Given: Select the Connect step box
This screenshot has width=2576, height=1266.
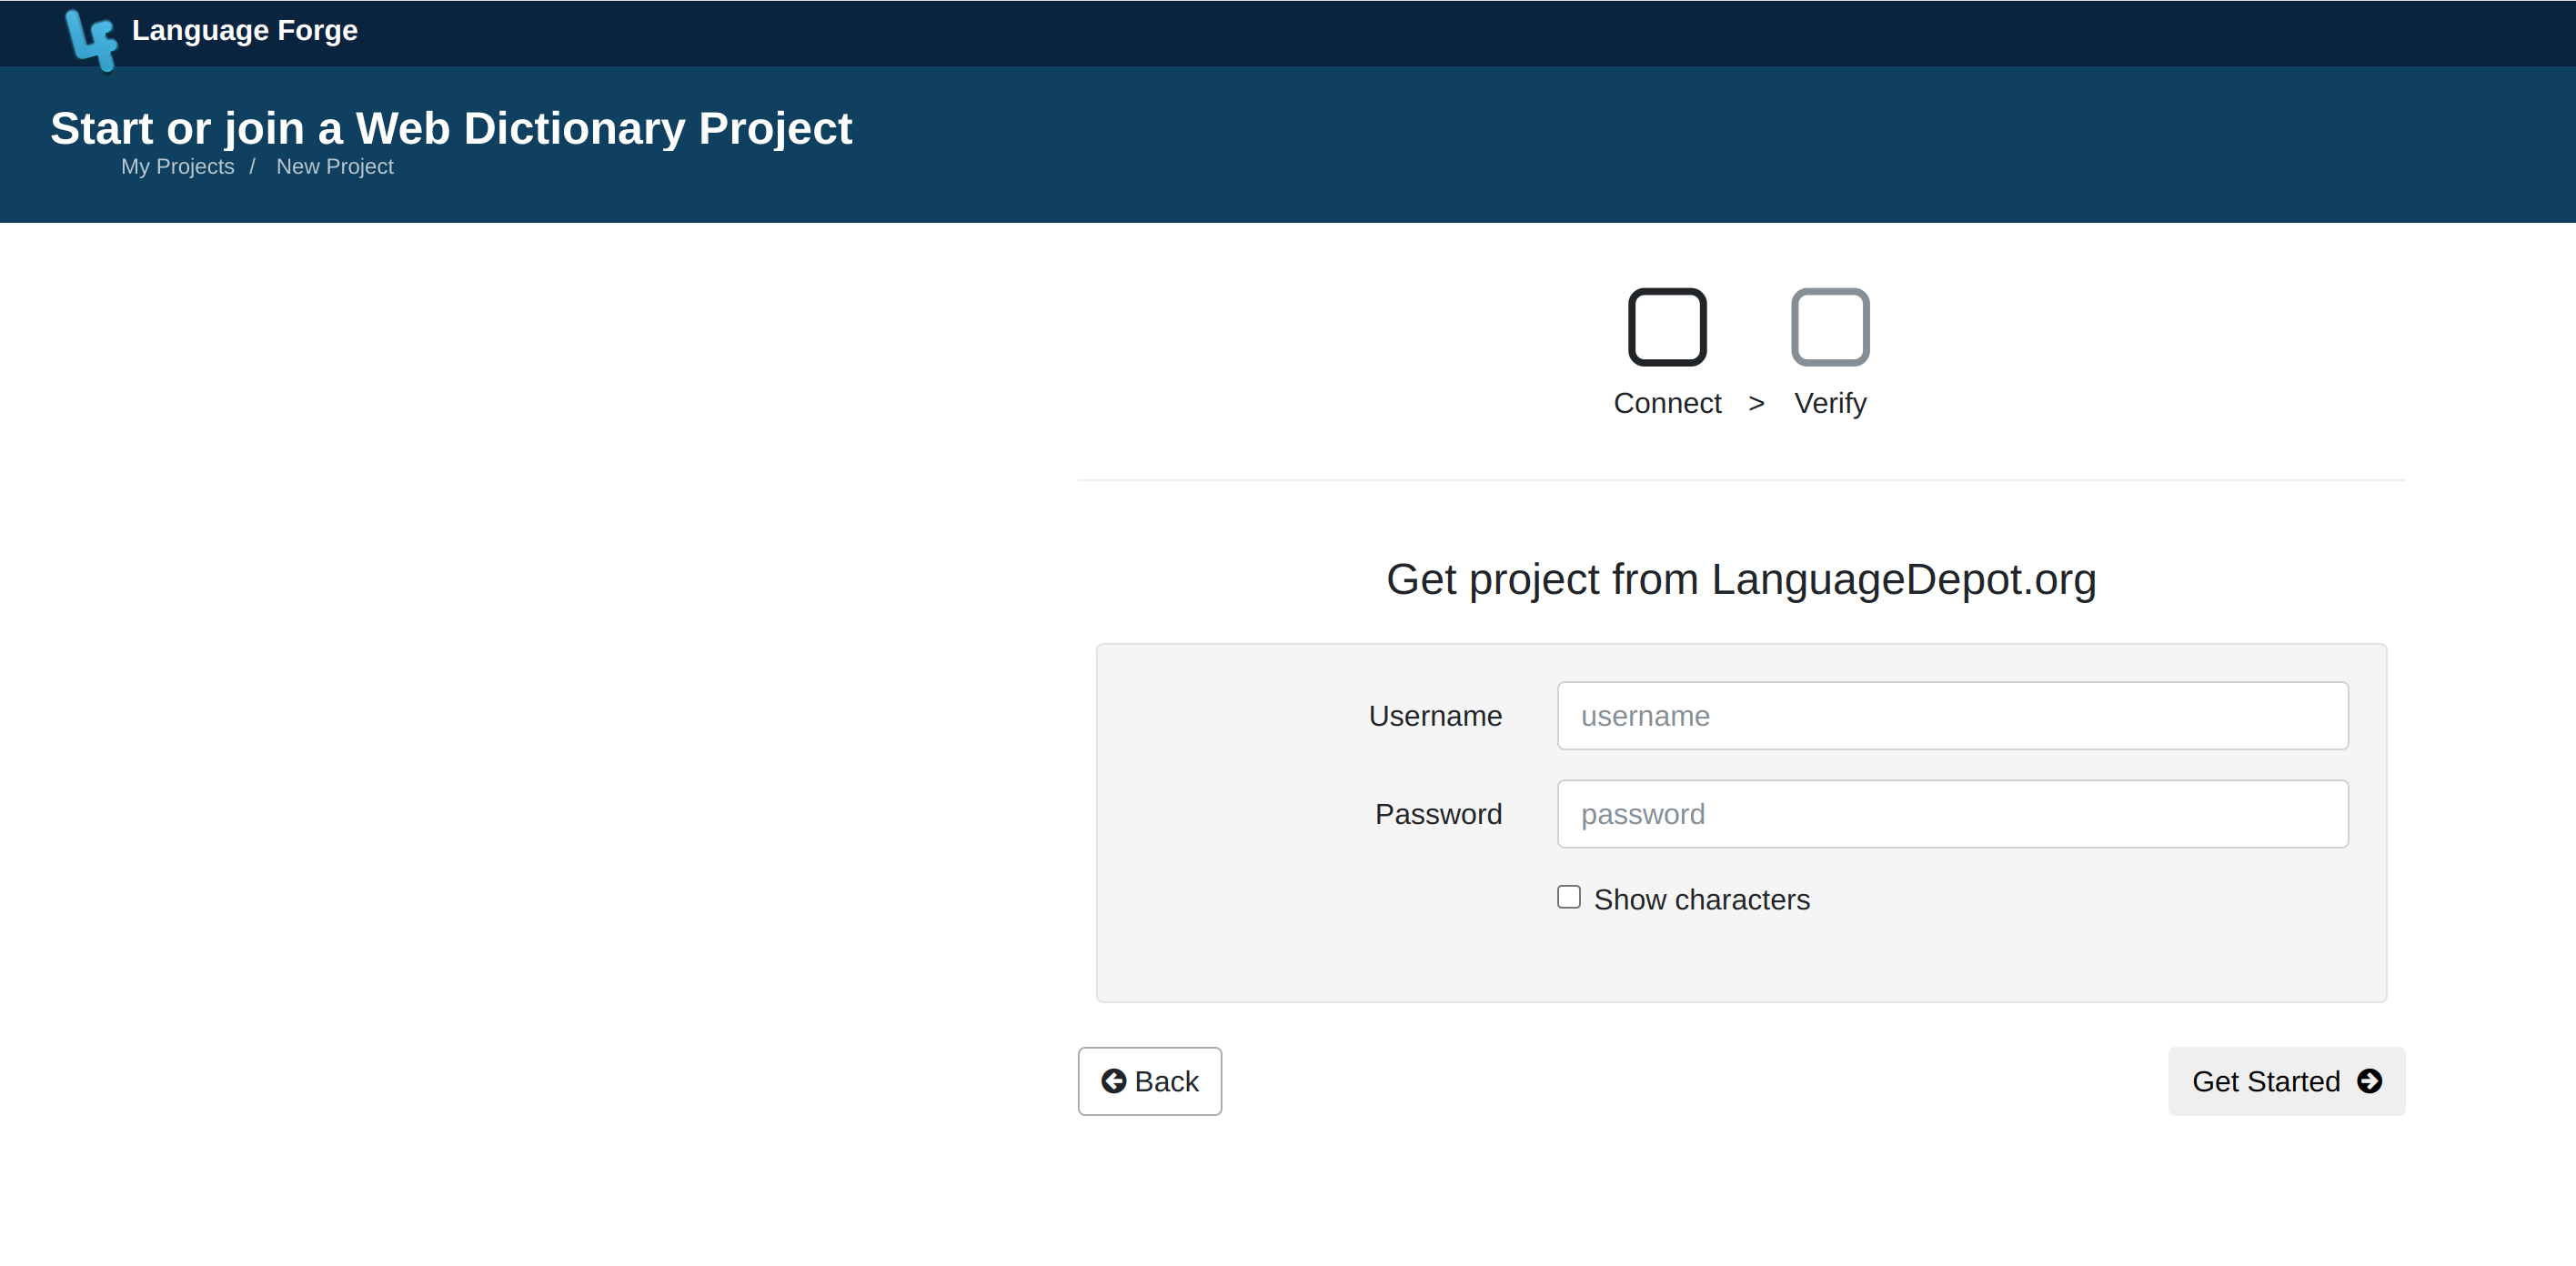Looking at the screenshot, I should click(1667, 327).
